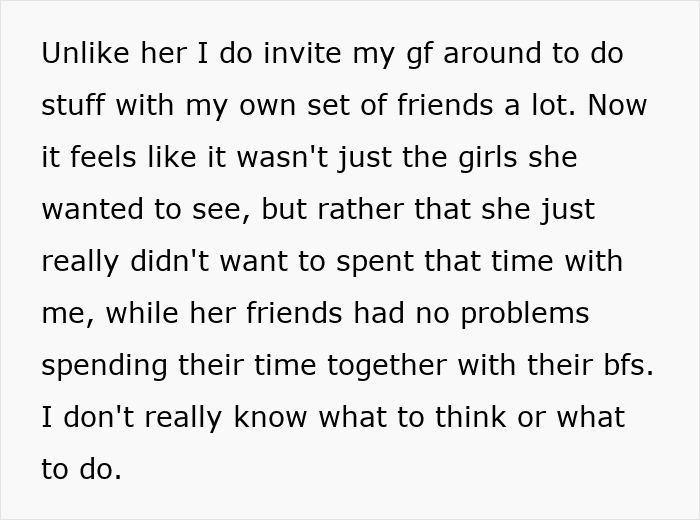The height and width of the screenshot is (520, 700).
Task: Click the word "wasn't" in the text
Action: [283, 157]
